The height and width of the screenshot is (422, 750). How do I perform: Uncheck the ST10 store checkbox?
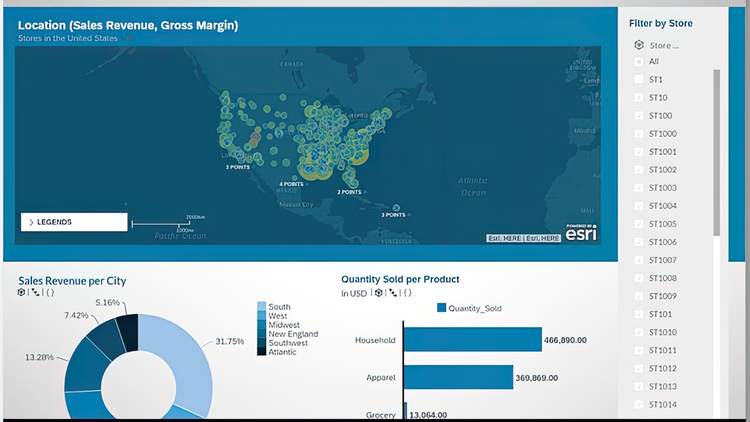click(639, 98)
